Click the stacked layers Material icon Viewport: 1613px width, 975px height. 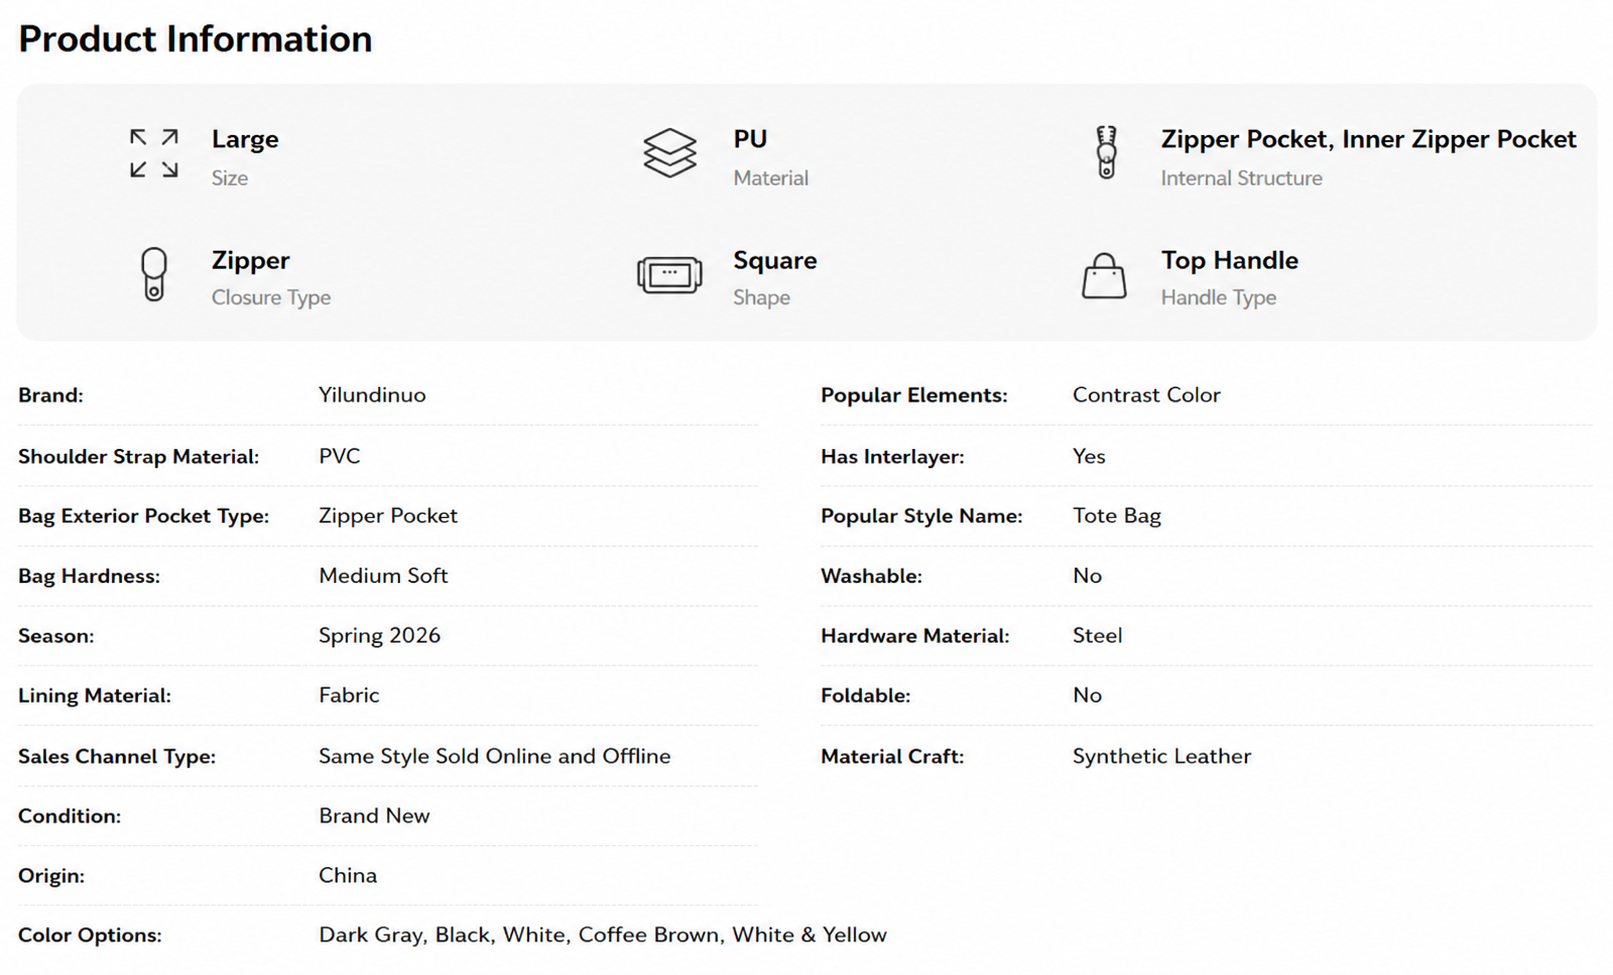pyautogui.click(x=670, y=153)
